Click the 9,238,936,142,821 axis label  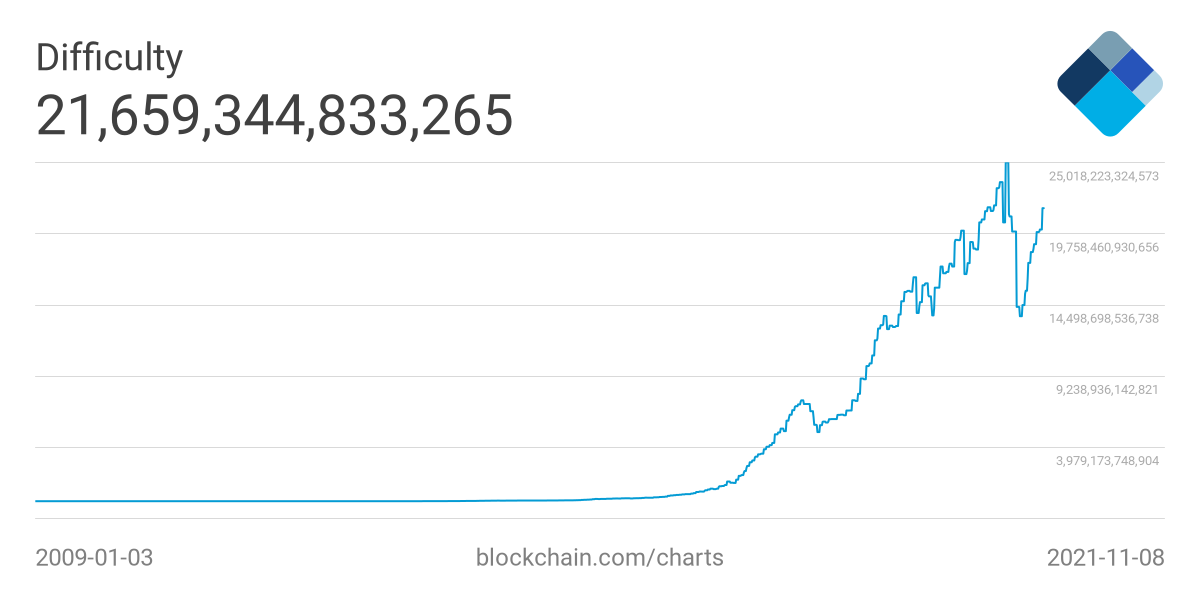1107,389
